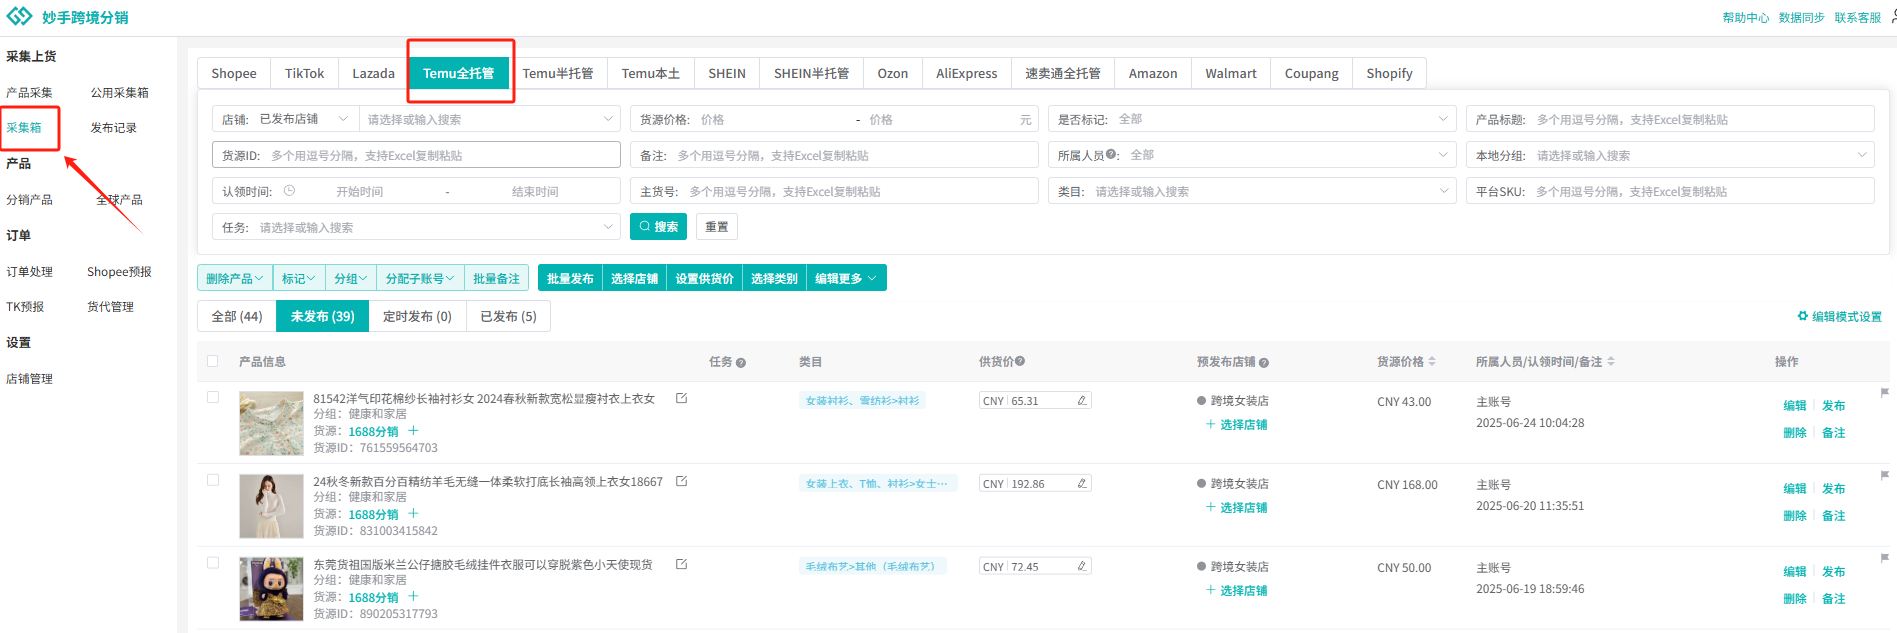Click the 平台SKU input field

1670,191
